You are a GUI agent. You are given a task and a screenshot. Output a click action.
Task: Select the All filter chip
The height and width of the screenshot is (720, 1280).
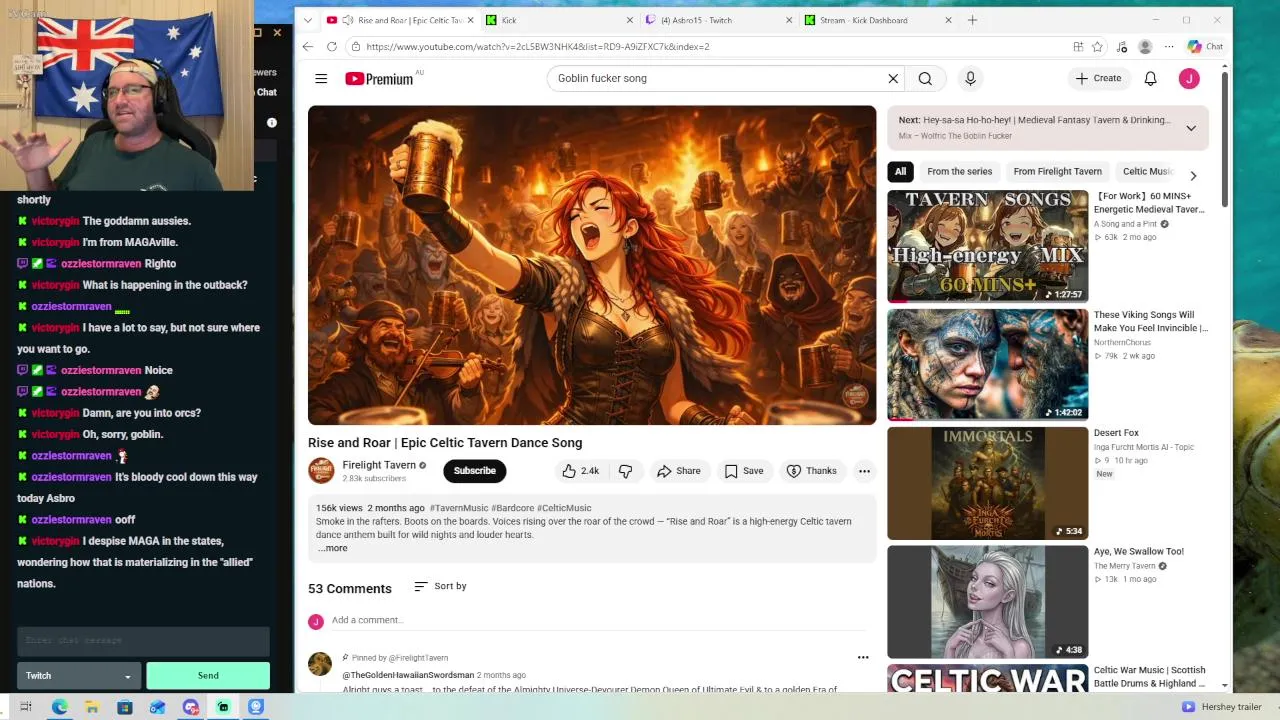tap(900, 171)
